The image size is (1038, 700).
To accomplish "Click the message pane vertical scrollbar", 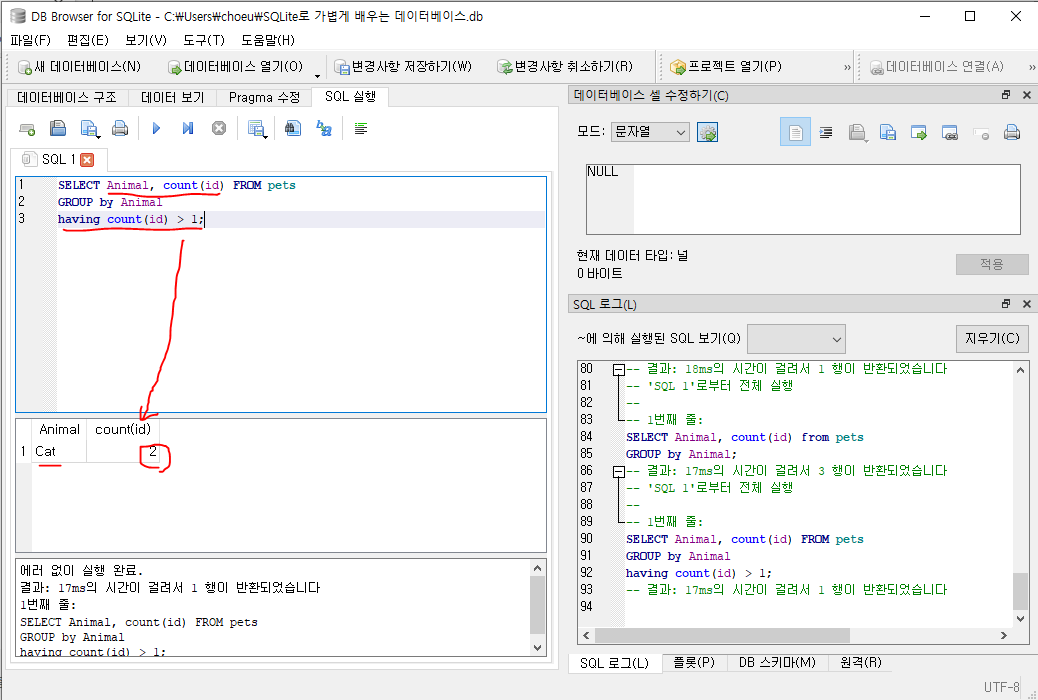I will pos(538,607).
